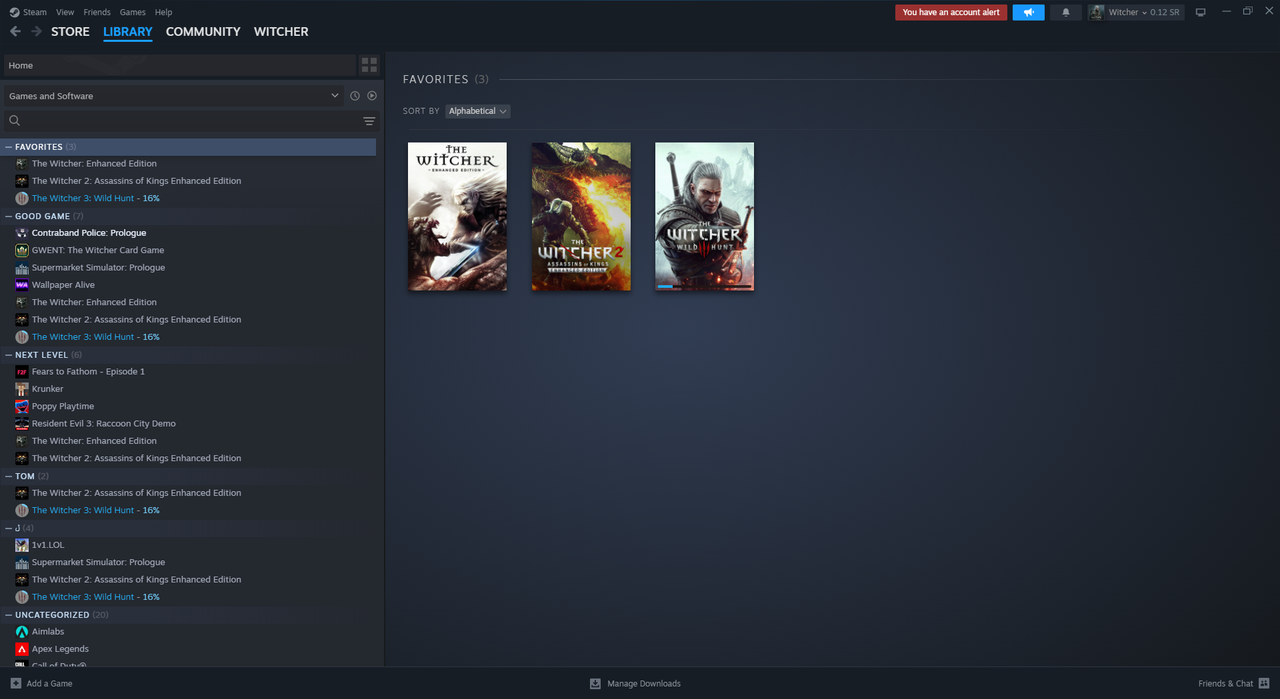Open the Sort By Alphabetical dropdown
Image resolution: width=1280 pixels, height=699 pixels.
coord(478,111)
